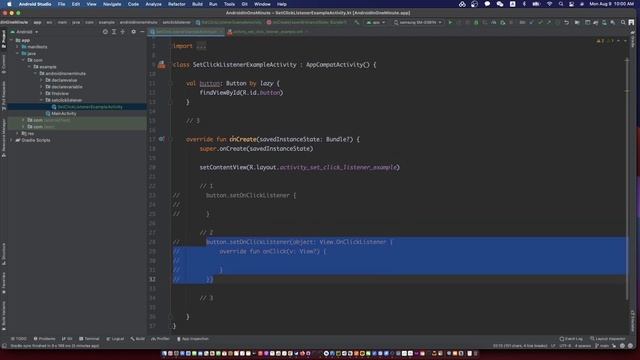The width and height of the screenshot is (640, 360).
Task: Collapse the java folder node
Action: point(18,53)
